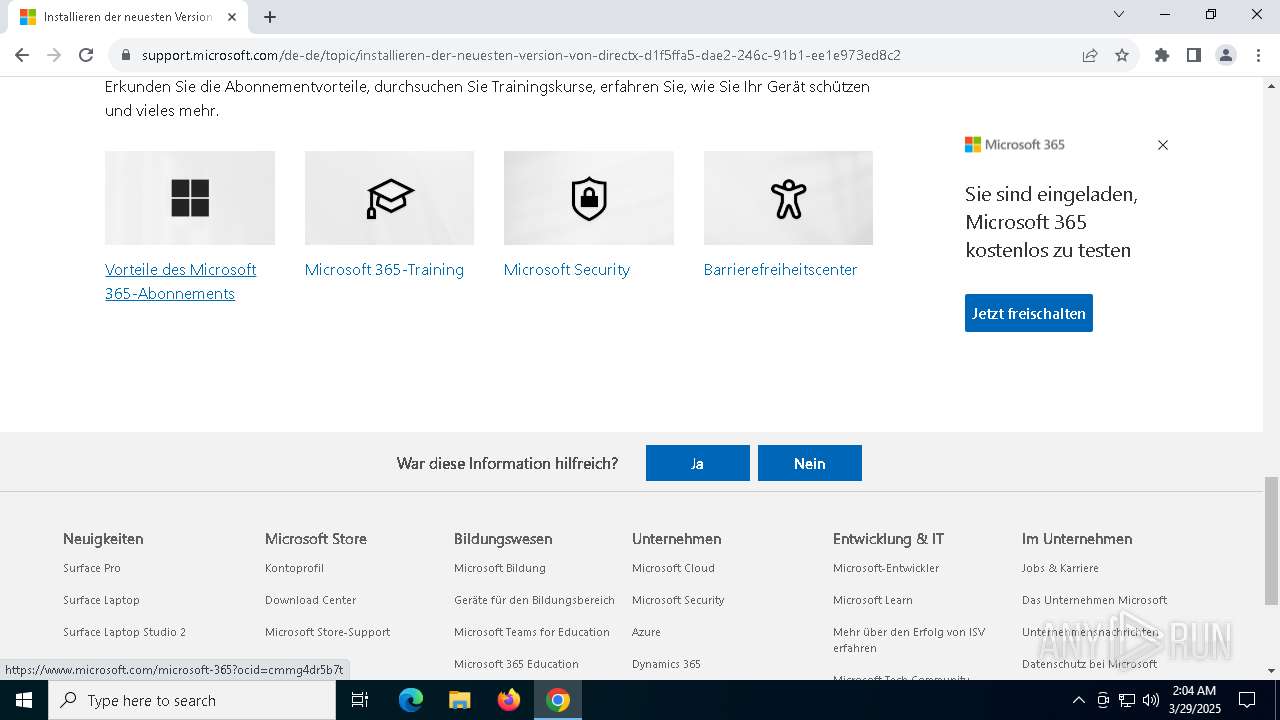Reload the current page

coord(86,55)
